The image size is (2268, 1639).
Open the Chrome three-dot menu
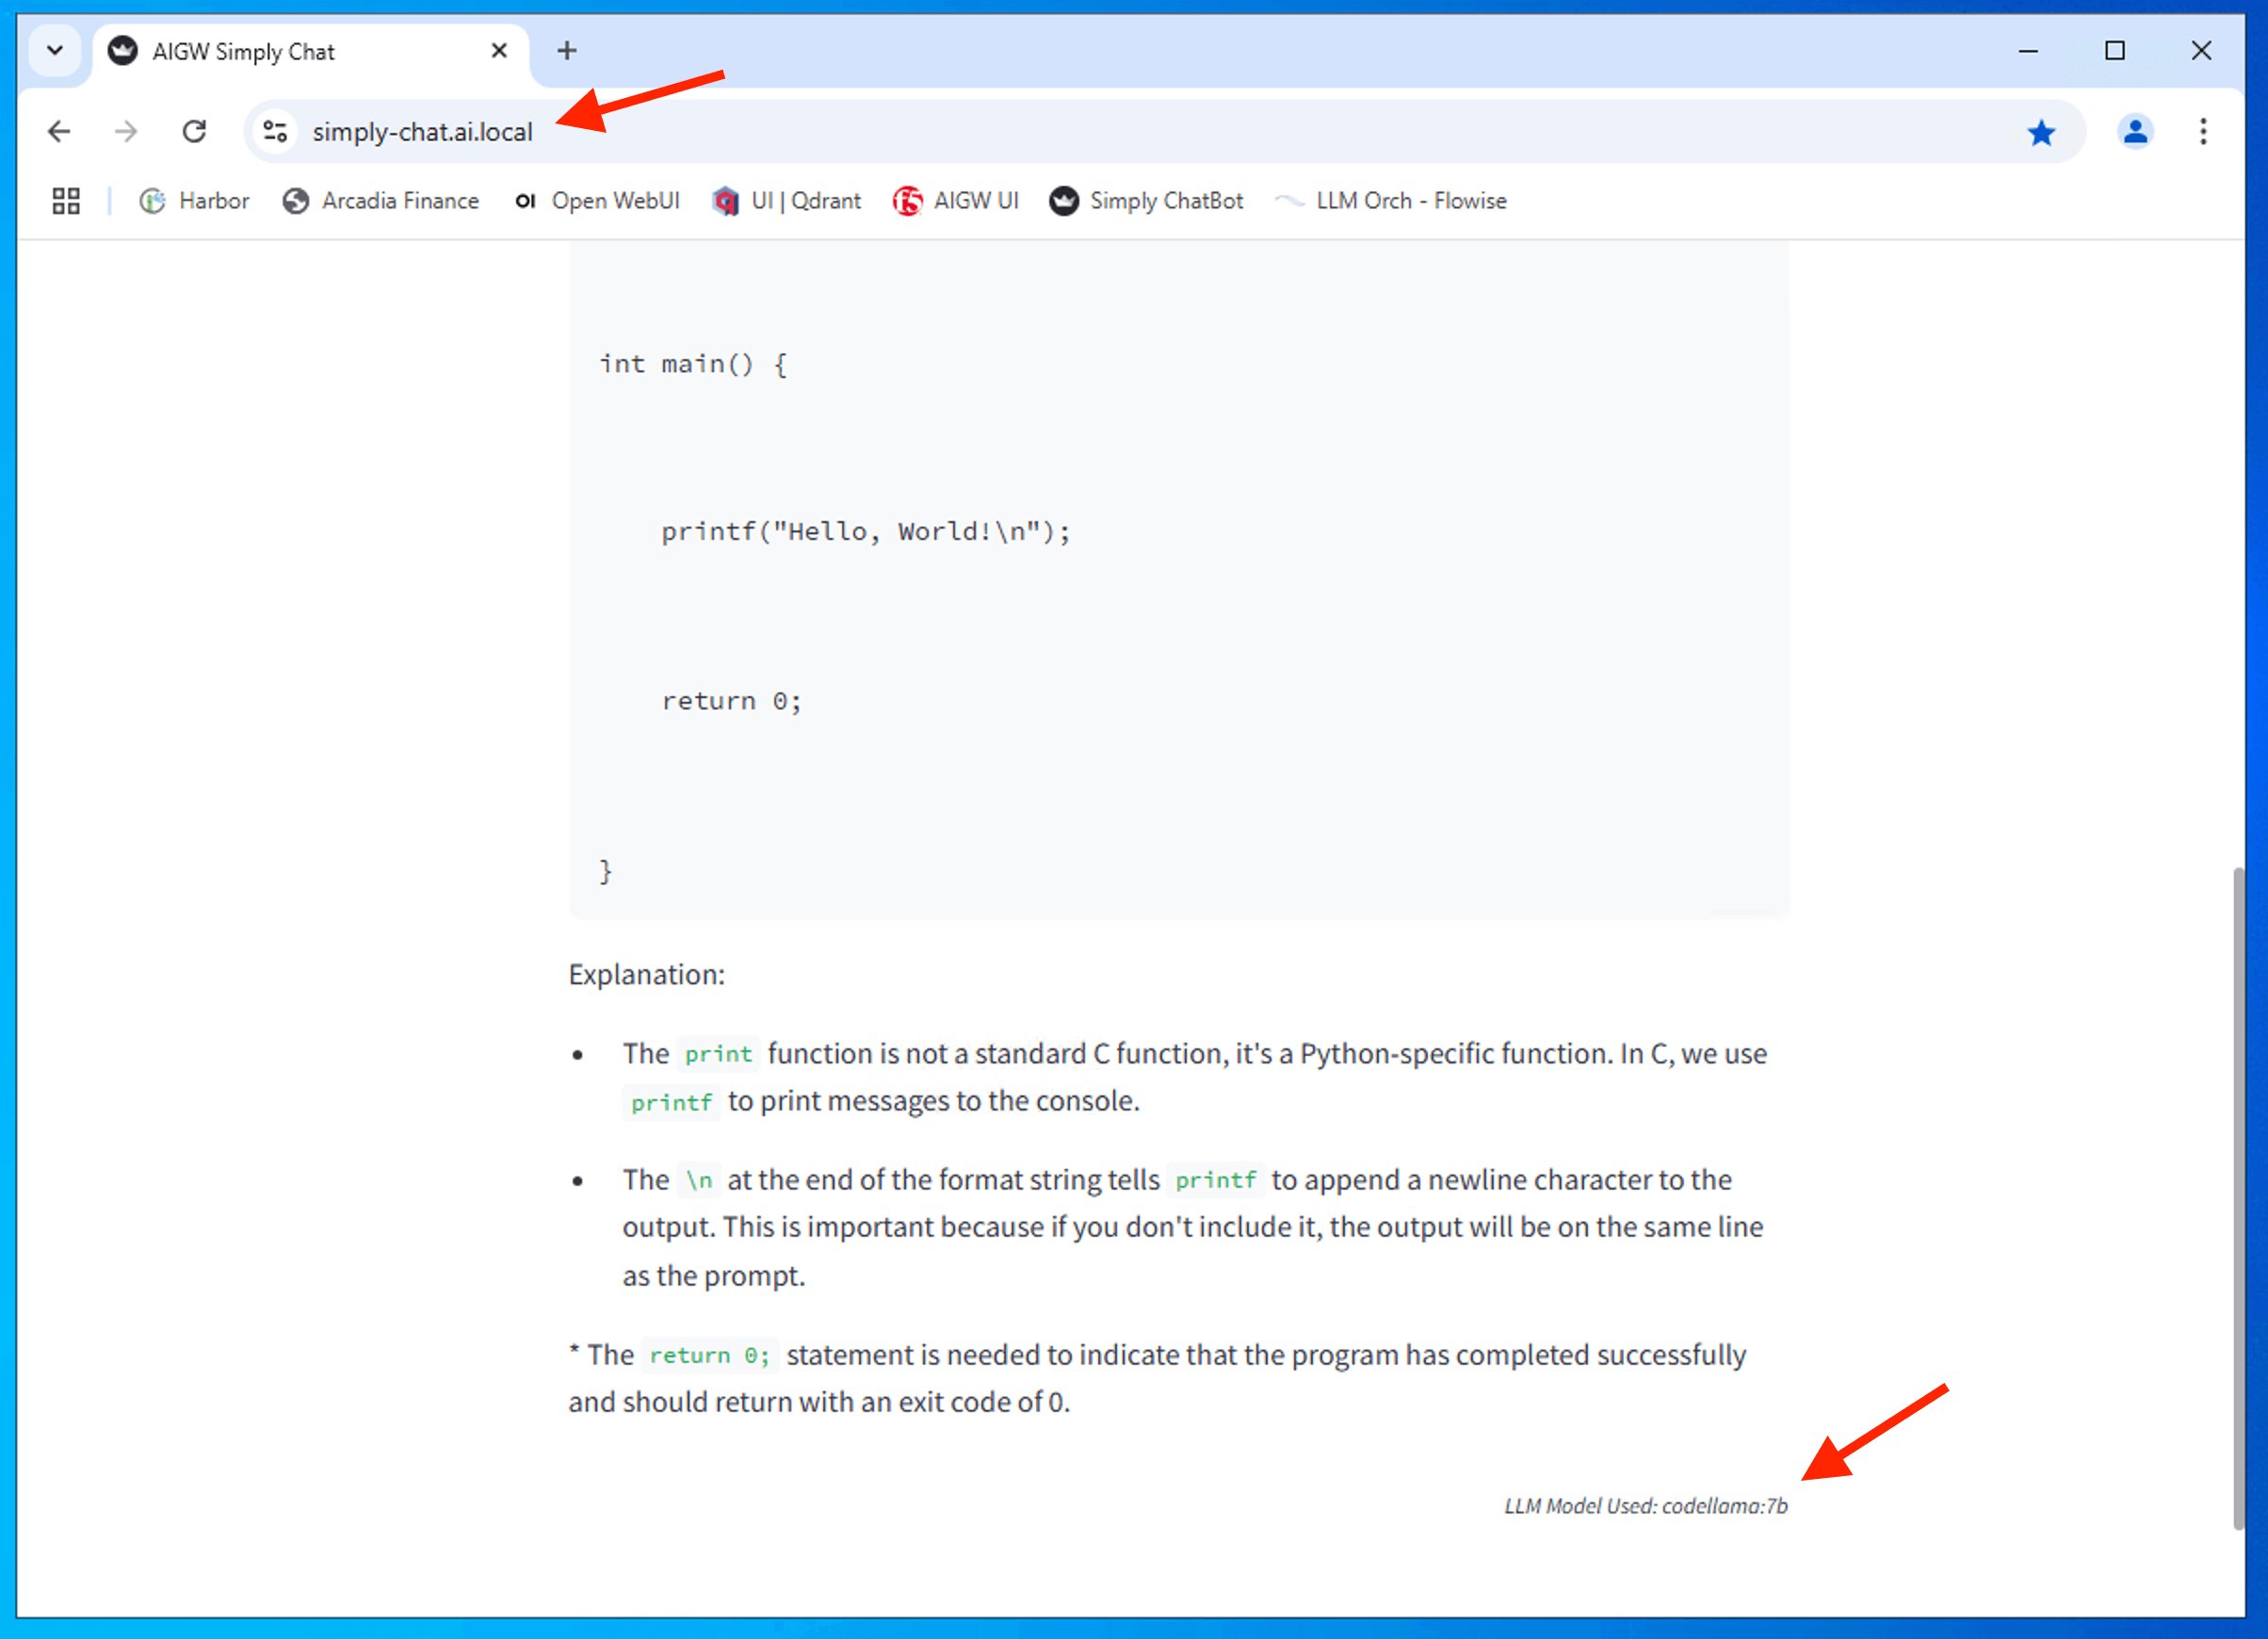point(2203,131)
